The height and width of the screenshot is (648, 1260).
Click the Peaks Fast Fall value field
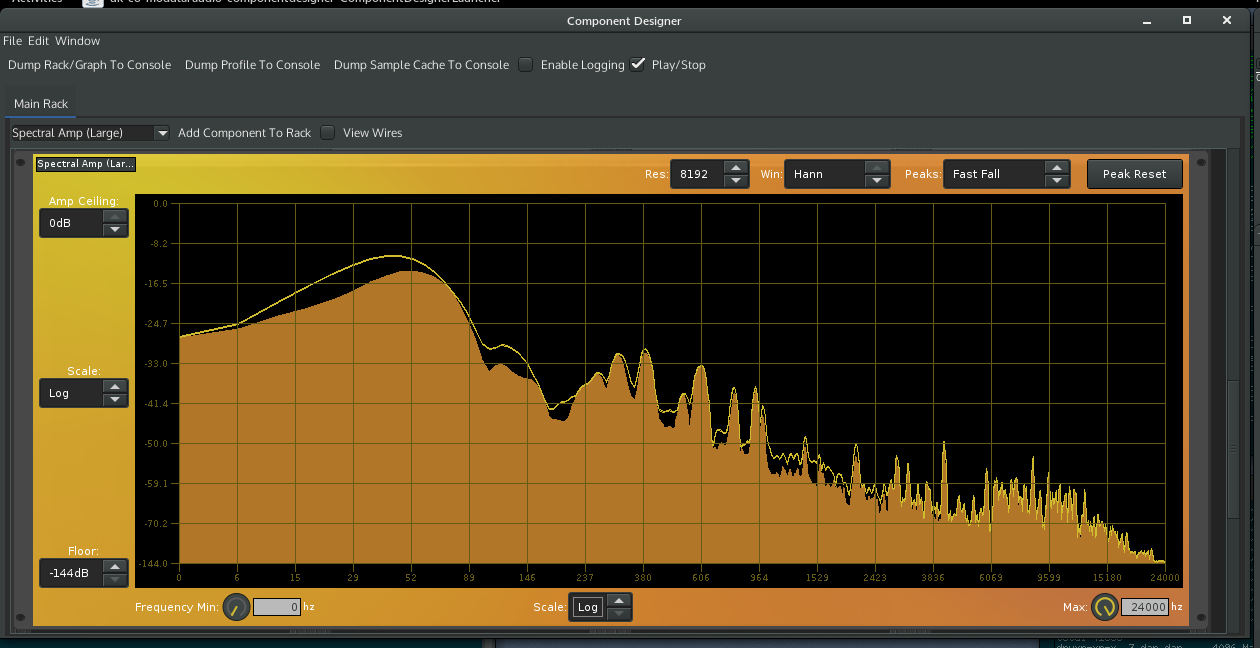[x=994, y=174]
